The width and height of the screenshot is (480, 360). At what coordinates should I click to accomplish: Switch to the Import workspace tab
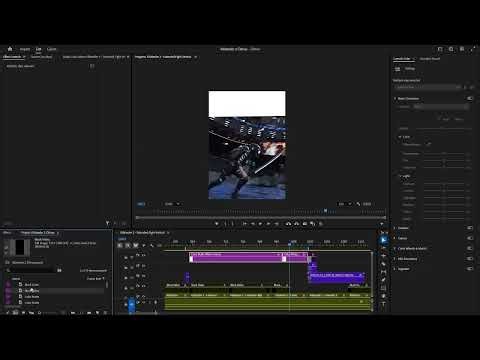(25, 49)
